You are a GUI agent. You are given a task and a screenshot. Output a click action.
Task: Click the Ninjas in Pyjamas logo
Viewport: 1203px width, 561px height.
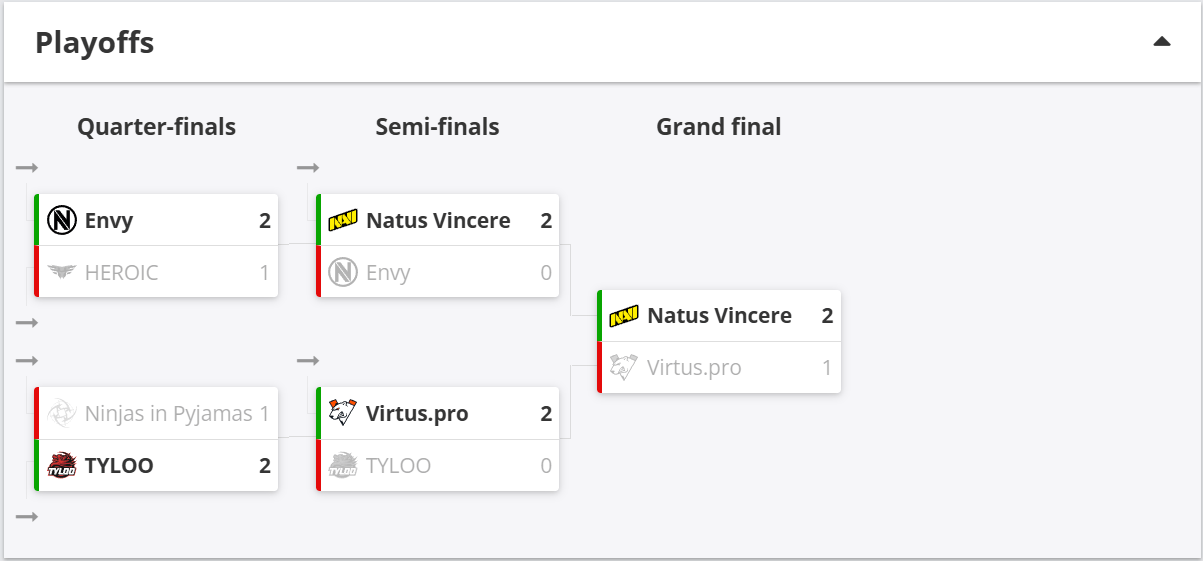pyautogui.click(x=62, y=414)
